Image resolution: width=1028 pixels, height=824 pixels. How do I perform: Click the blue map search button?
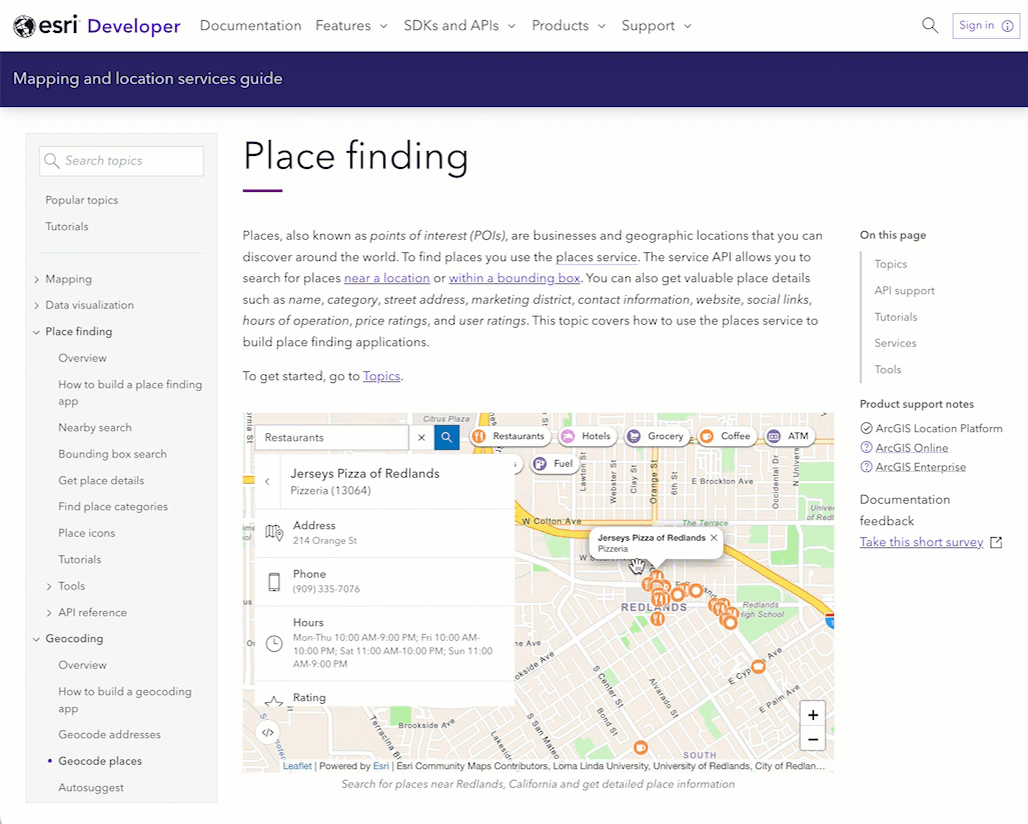(x=446, y=437)
